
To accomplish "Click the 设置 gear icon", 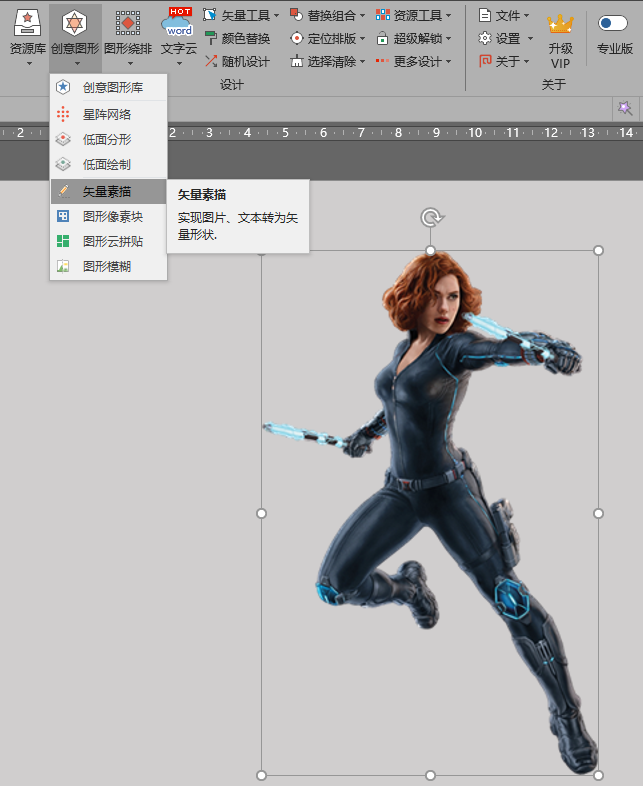I will (485, 38).
